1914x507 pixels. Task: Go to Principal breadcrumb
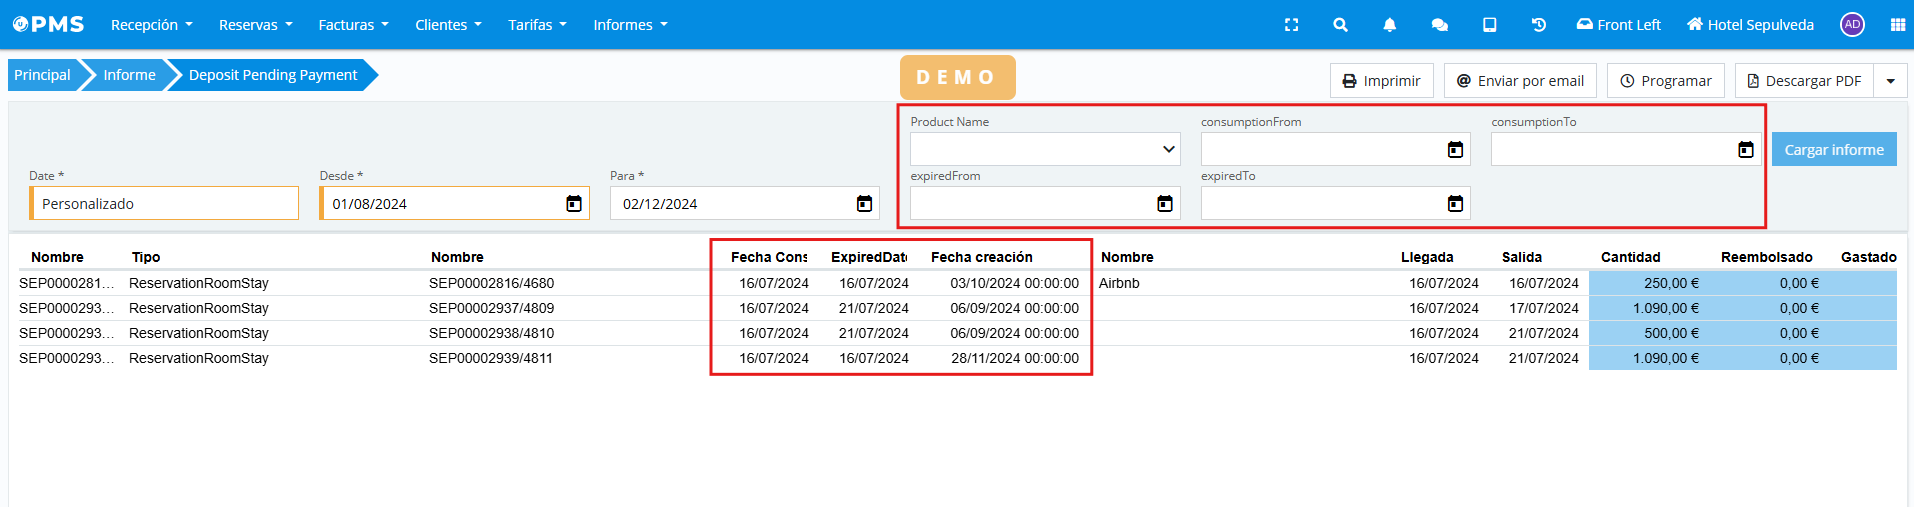pyautogui.click(x=42, y=75)
